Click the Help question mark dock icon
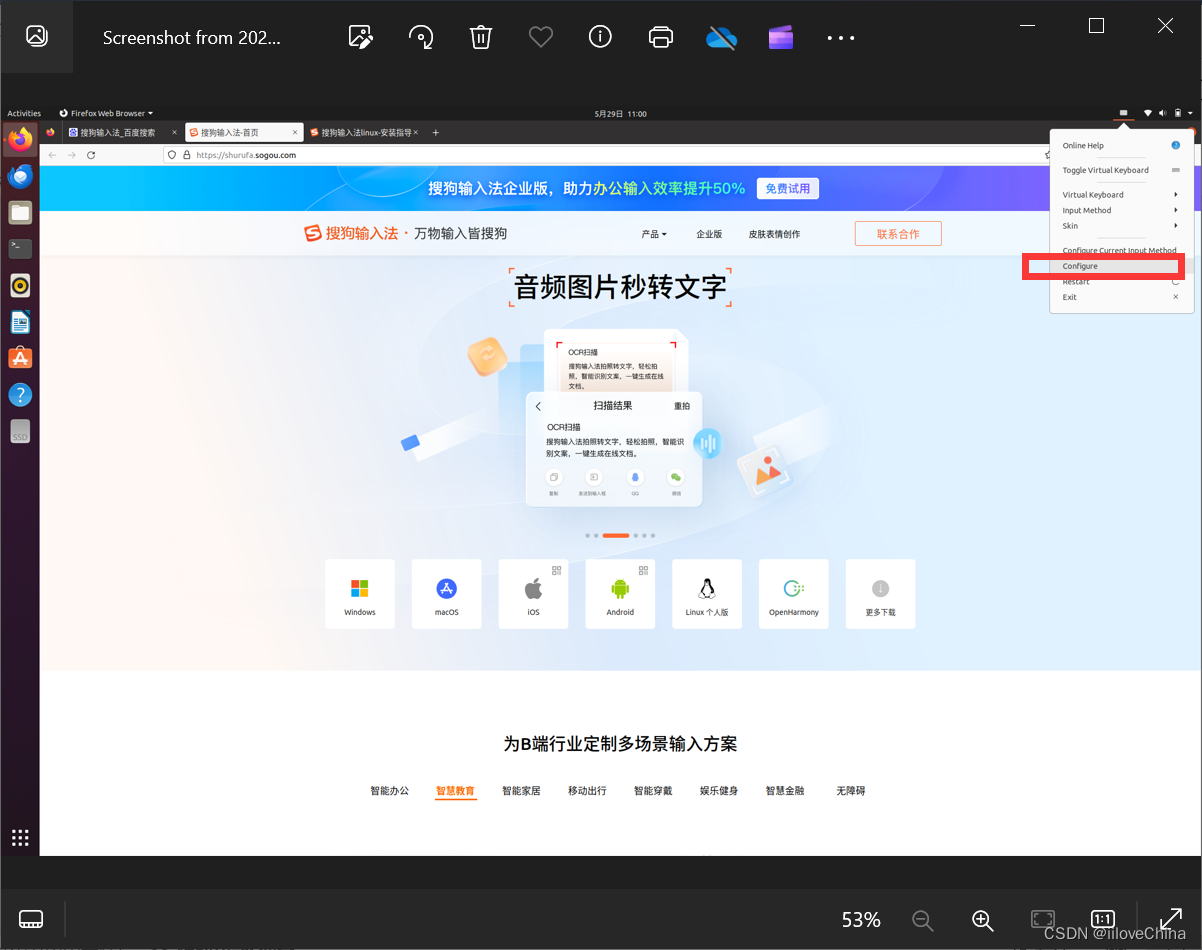The height and width of the screenshot is (950, 1202). pos(20,394)
